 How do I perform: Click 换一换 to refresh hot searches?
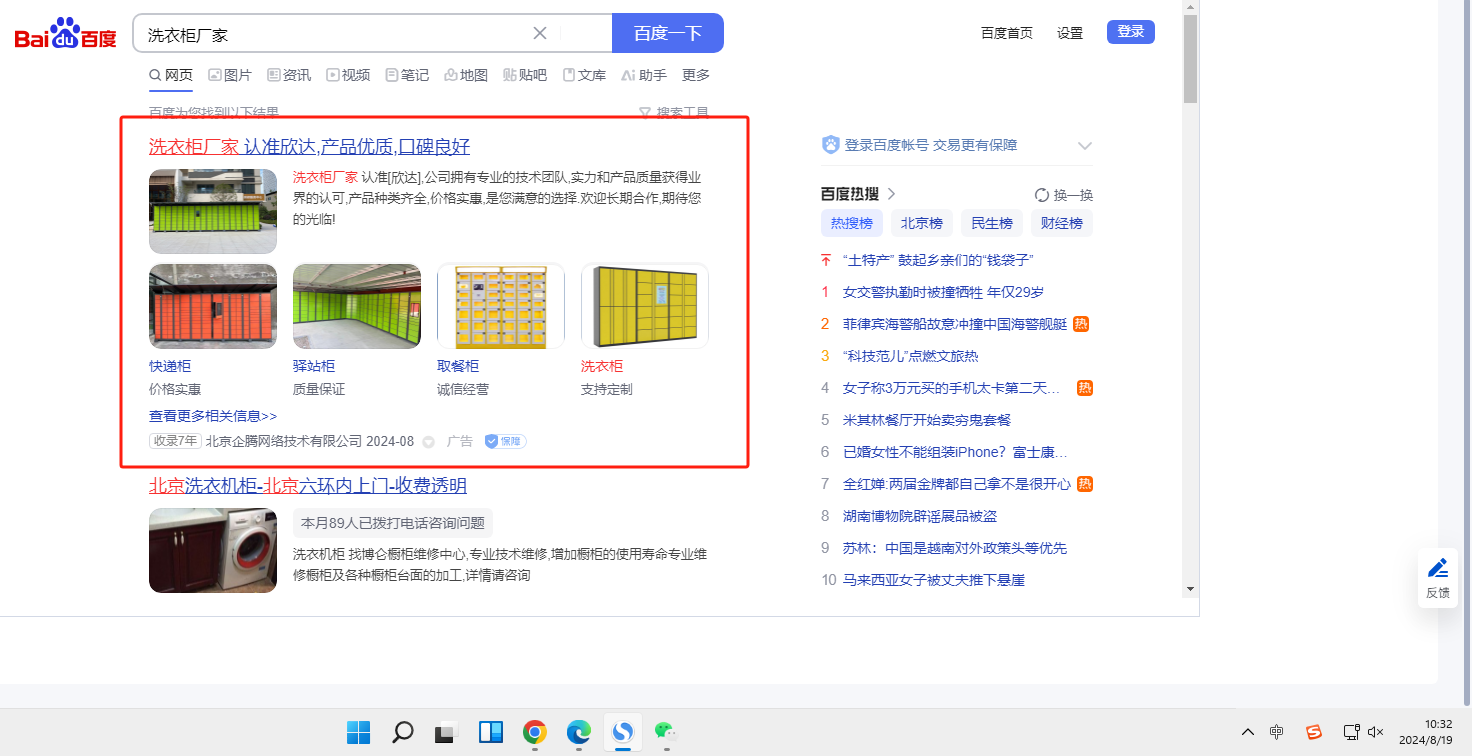point(1064,195)
